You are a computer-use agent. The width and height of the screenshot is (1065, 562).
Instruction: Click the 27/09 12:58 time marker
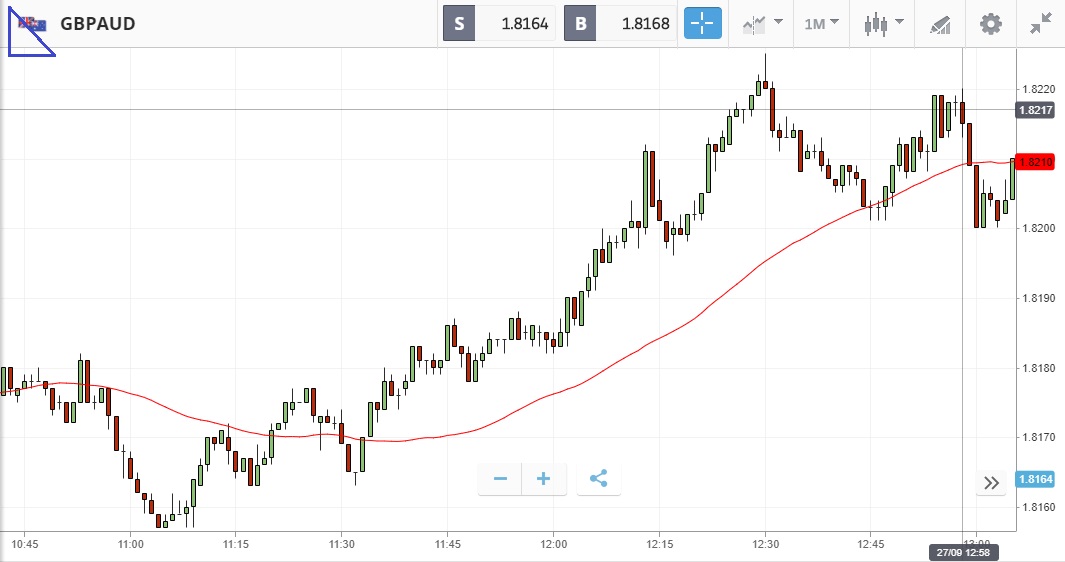tap(963, 552)
